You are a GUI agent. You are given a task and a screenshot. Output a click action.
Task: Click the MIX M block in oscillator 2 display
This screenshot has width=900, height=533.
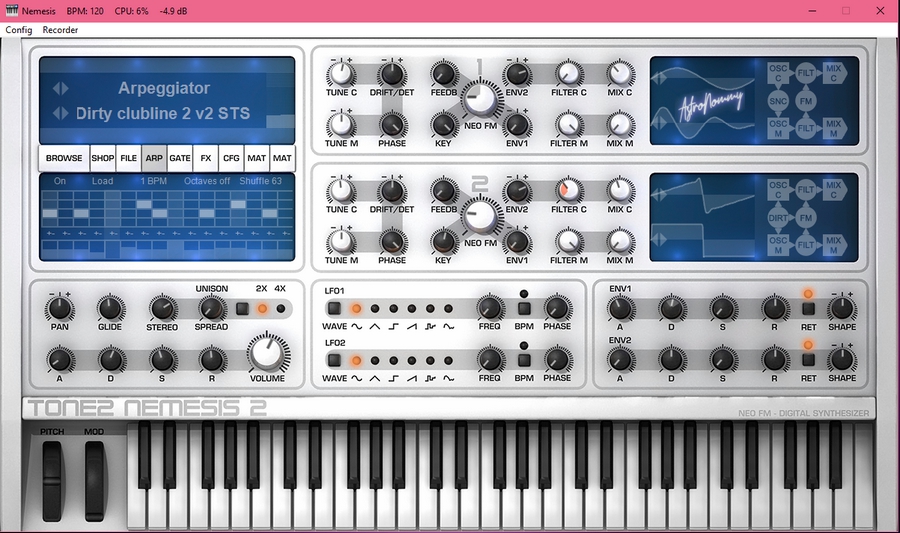point(835,245)
